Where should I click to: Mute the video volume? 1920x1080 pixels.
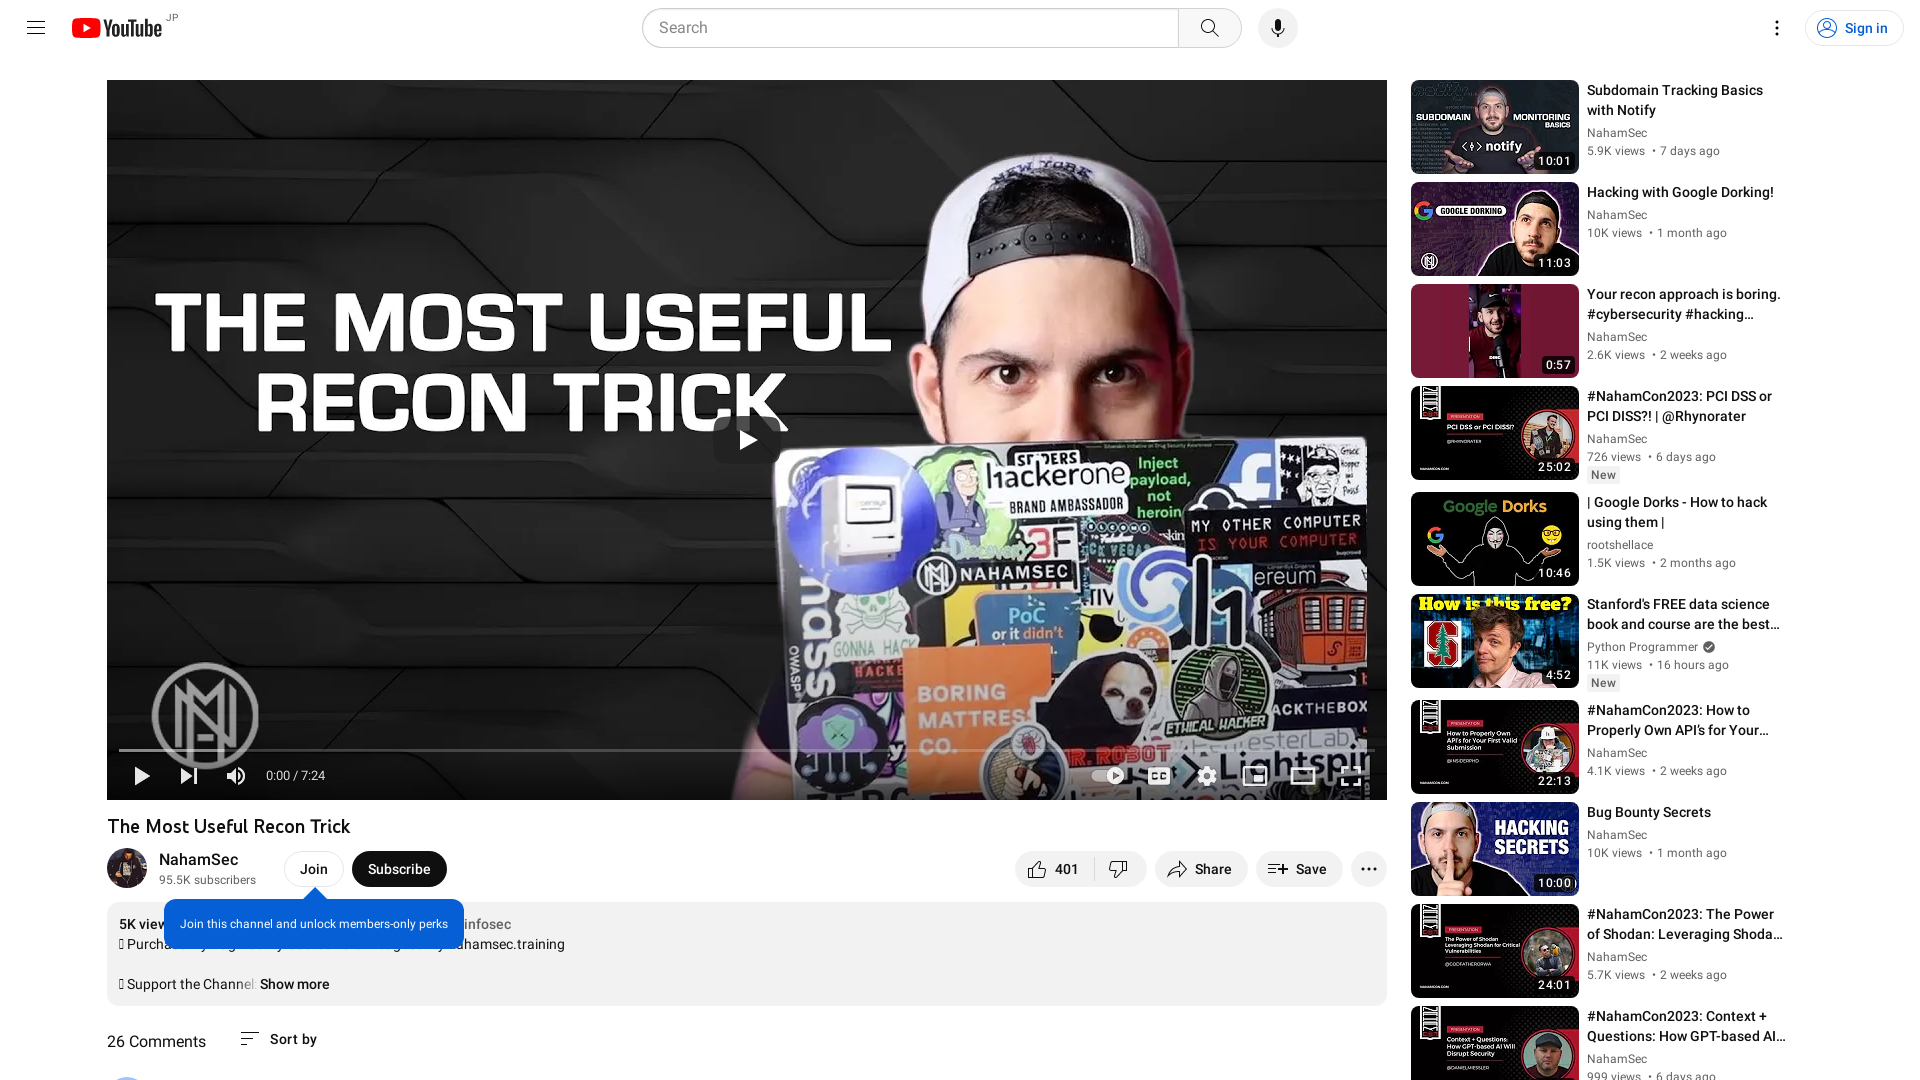coord(236,776)
